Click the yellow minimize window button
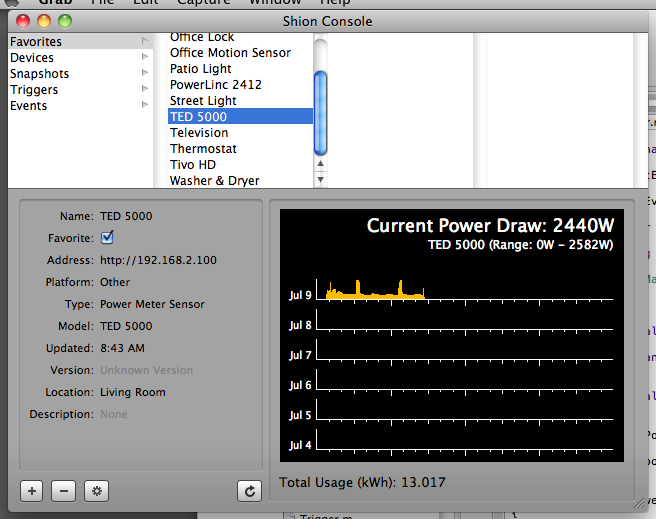The height and width of the screenshot is (519, 656). tap(44, 21)
